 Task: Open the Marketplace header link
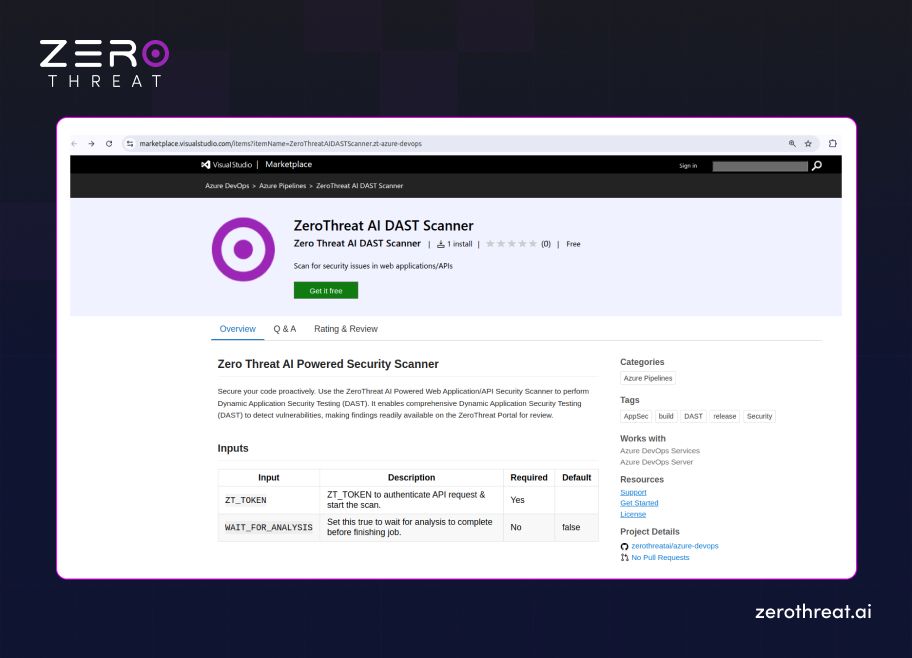pos(288,165)
